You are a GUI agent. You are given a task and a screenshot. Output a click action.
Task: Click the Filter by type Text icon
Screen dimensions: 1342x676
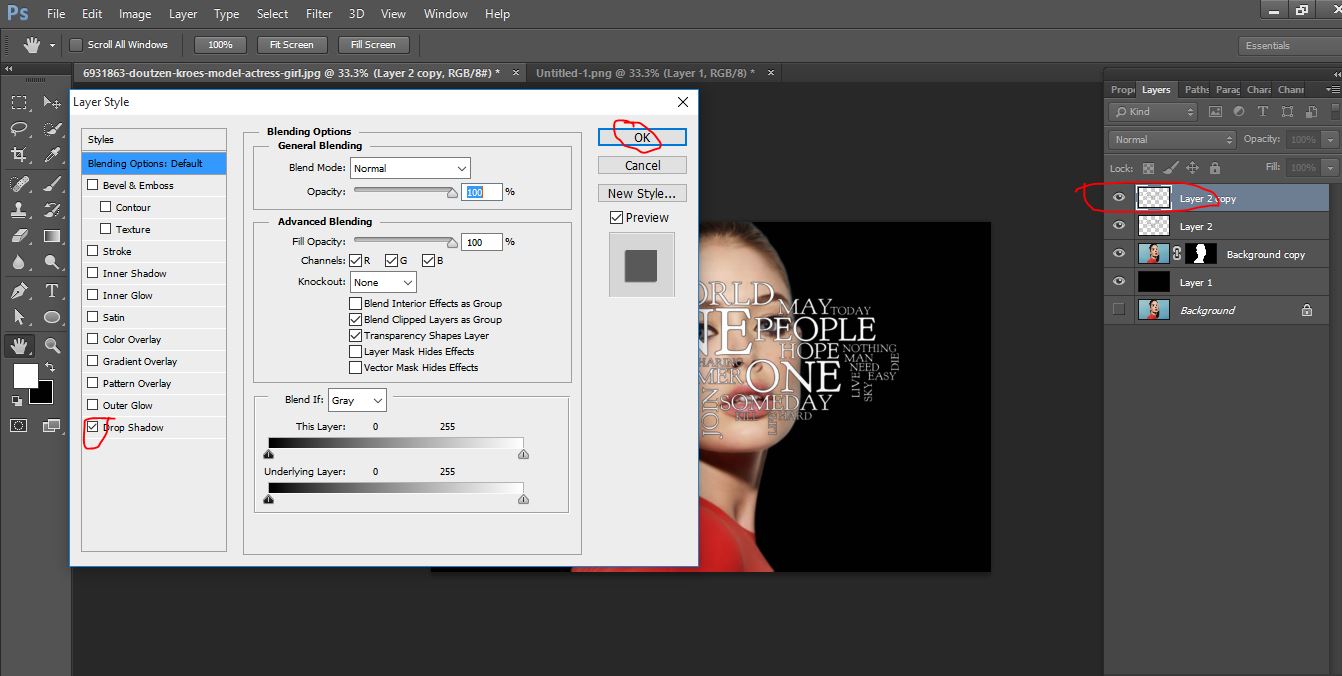(1263, 112)
